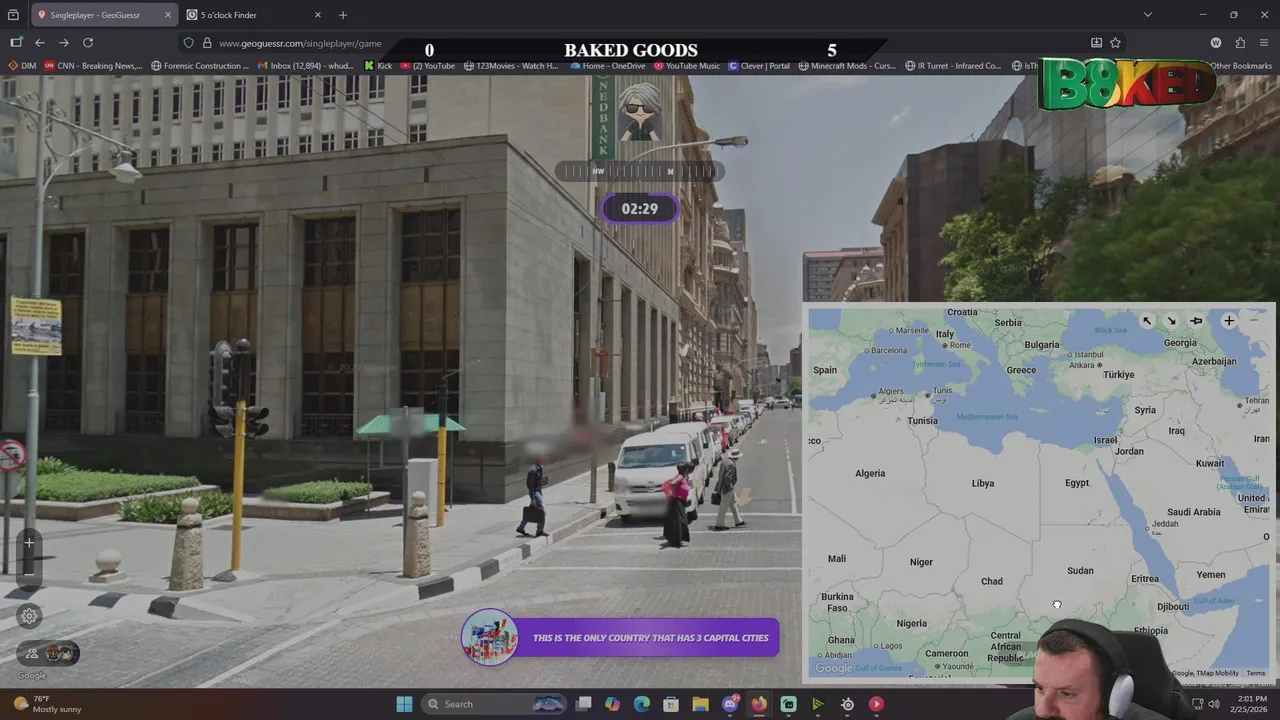
Task: Open a new browser tab
Action: [x=343, y=15]
